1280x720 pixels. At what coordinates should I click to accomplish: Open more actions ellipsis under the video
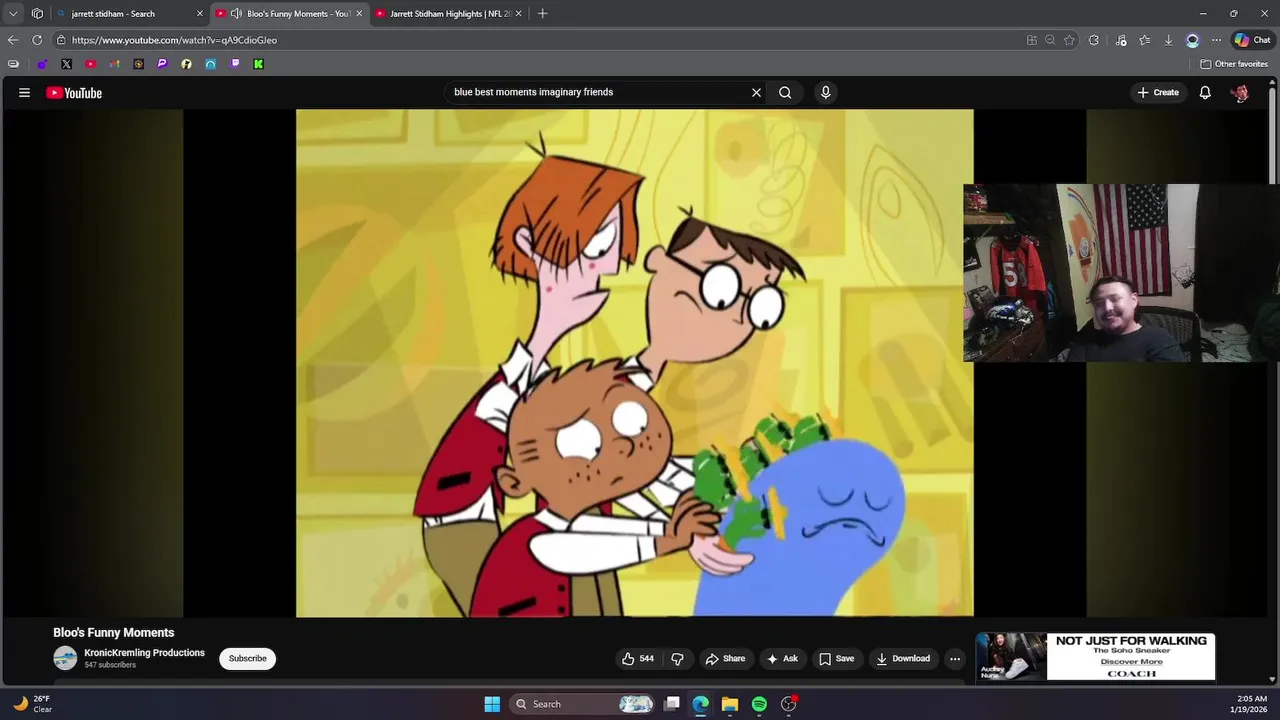click(955, 658)
